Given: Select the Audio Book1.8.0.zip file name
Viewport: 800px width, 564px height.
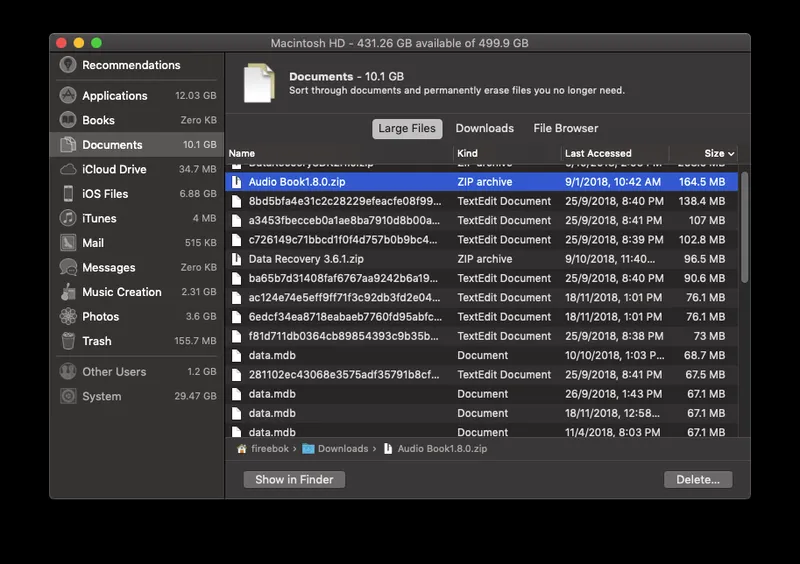Looking at the screenshot, I should click(297, 182).
